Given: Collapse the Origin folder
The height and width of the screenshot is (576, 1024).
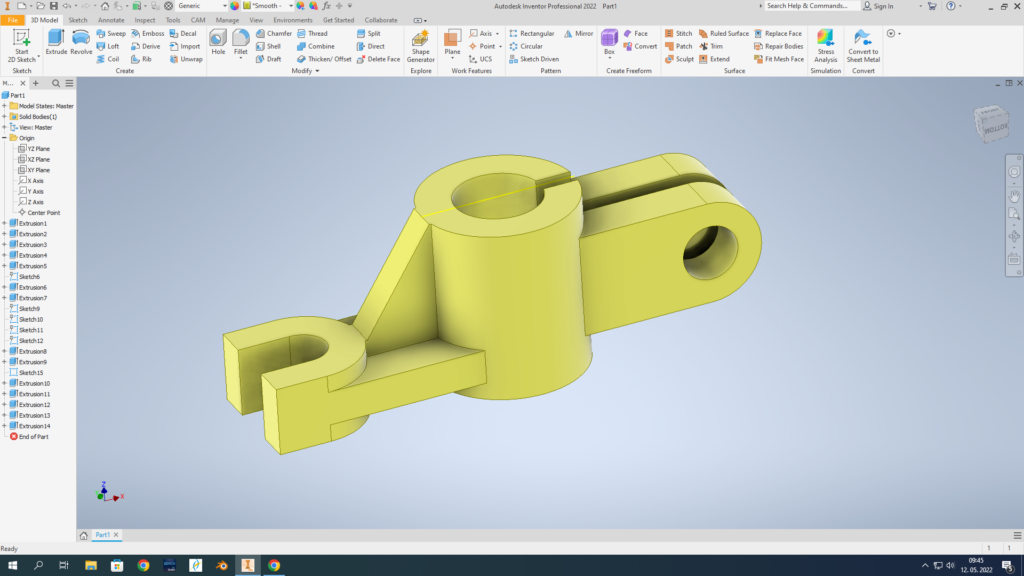Looking at the screenshot, I should tap(5, 138).
